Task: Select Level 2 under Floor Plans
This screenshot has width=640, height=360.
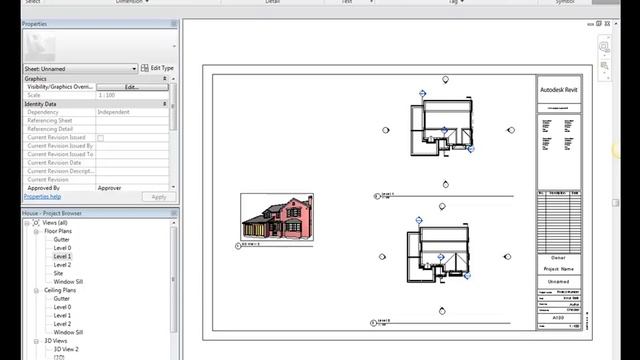Action: 62,265
